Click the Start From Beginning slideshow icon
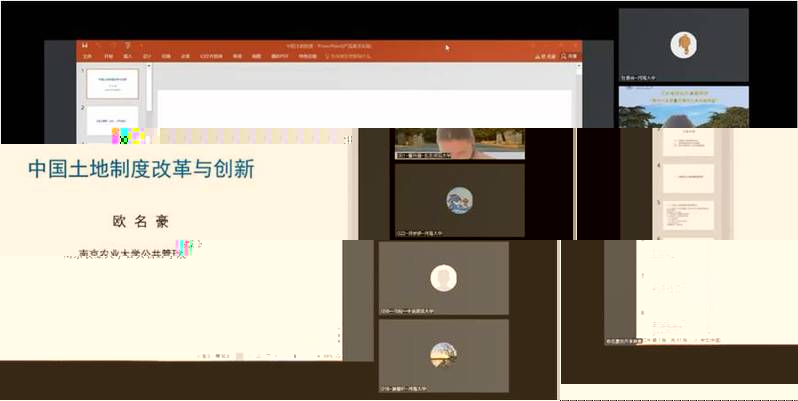 [128, 45]
